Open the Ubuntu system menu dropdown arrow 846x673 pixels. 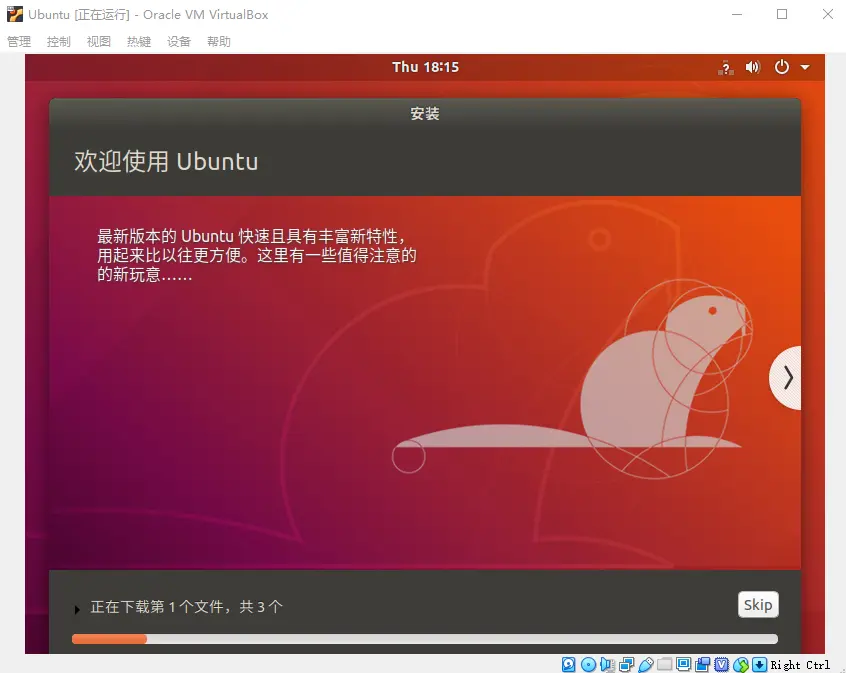[805, 67]
